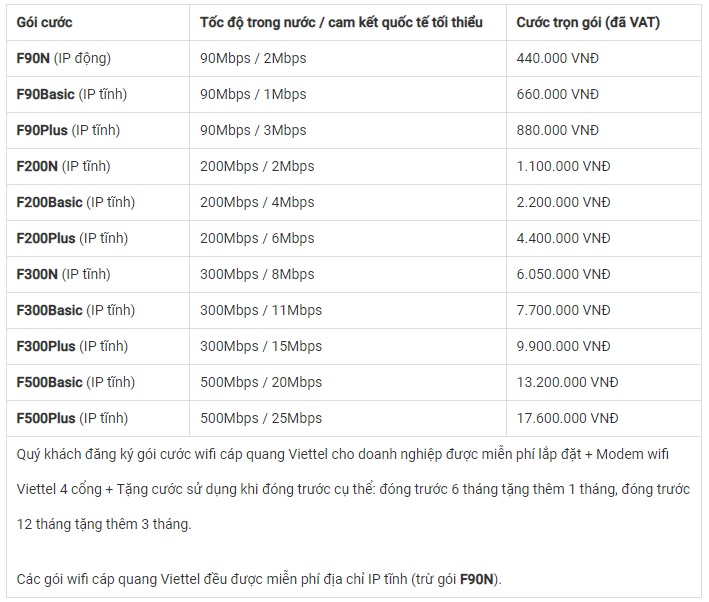Image resolution: width=709 pixels, height=602 pixels.
Task: Select the 500Mbps / 20Mbps speed cell
Action: [348, 382]
